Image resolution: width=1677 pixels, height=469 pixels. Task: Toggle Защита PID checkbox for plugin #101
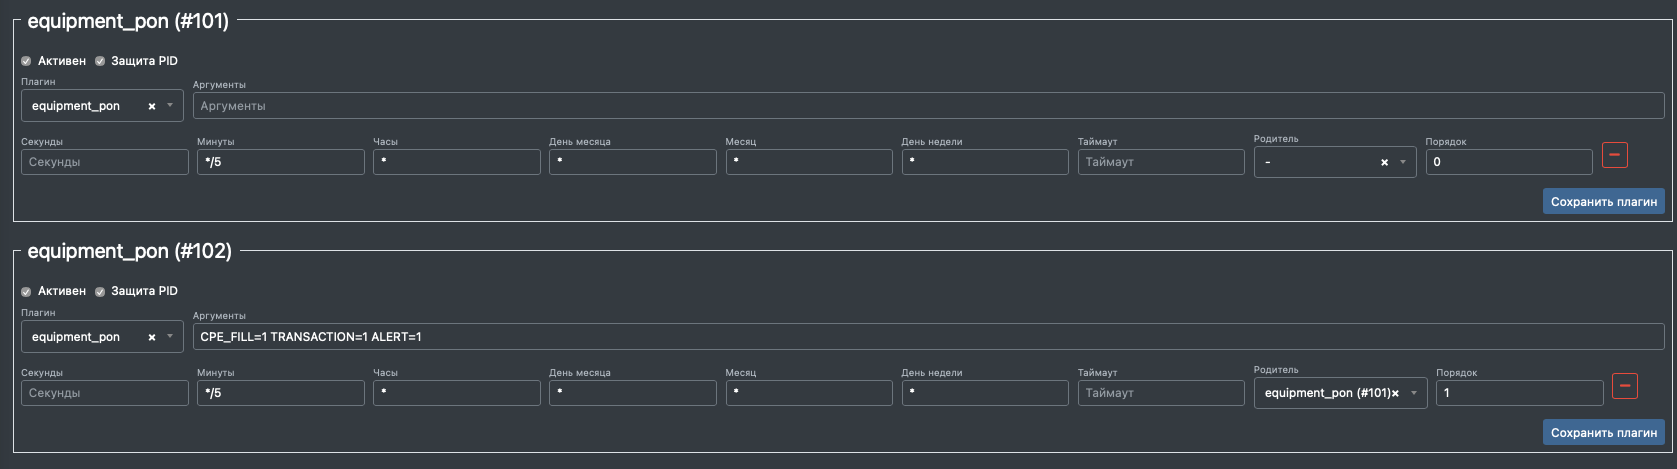click(100, 61)
